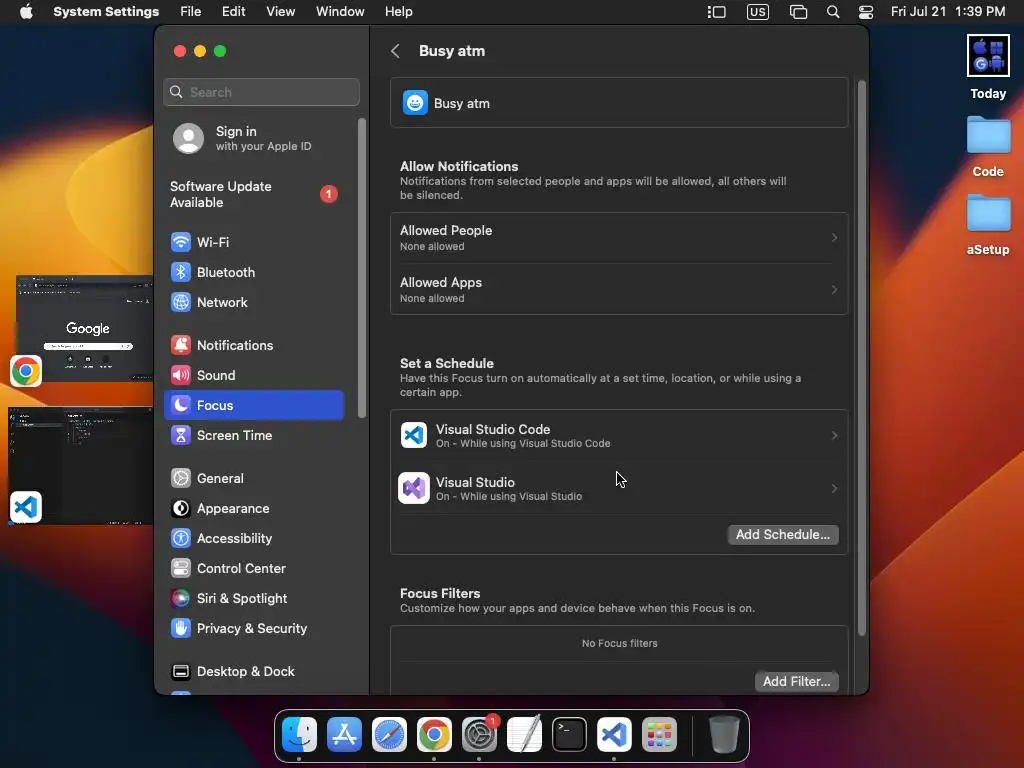This screenshot has width=1024, height=768.
Task: Open Trash from the Dock
Action: (x=724, y=735)
